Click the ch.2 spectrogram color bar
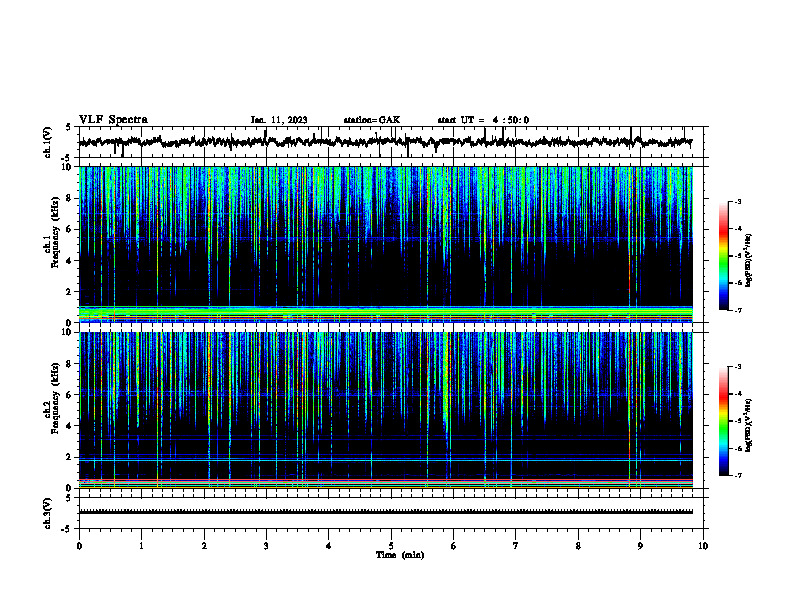The height and width of the screenshot is (612, 792). coord(723,421)
